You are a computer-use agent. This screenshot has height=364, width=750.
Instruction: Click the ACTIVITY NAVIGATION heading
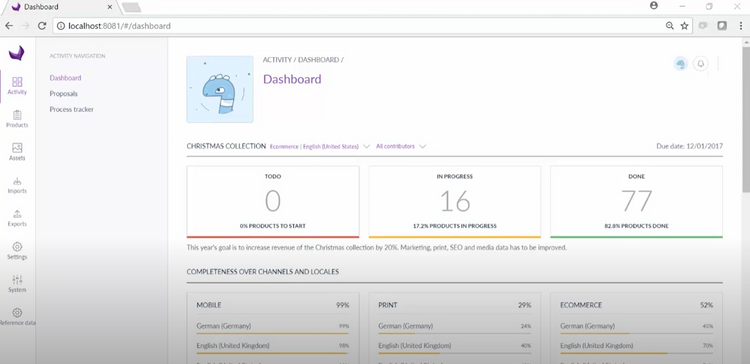coord(77,56)
